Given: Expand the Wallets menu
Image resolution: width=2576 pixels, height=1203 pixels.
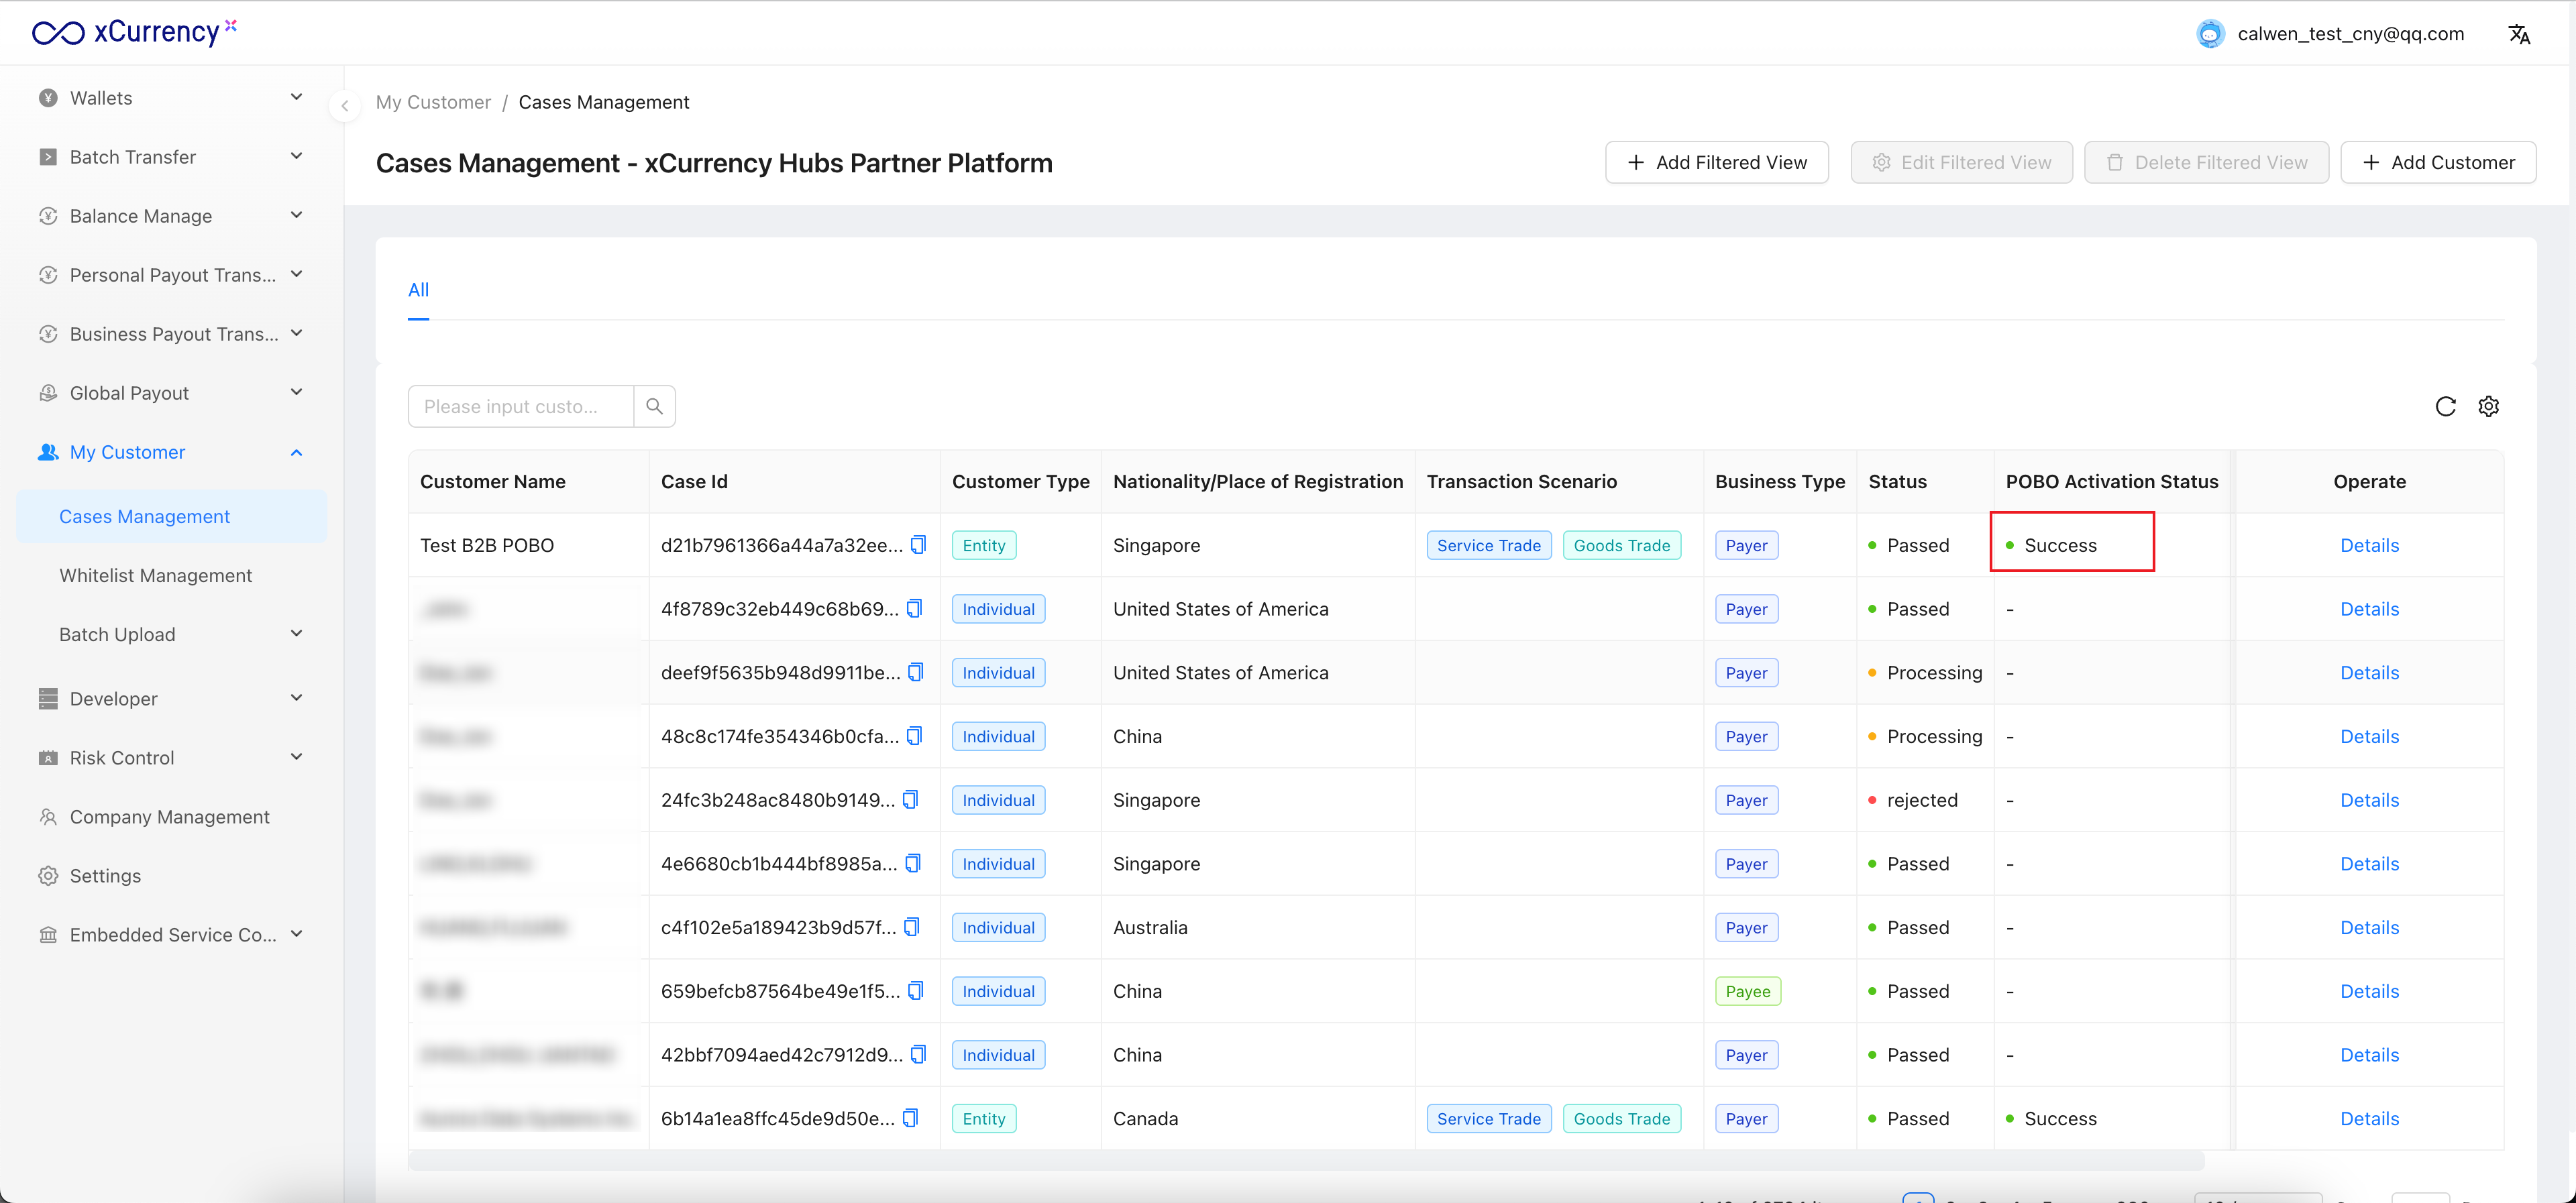Looking at the screenshot, I should (170, 98).
